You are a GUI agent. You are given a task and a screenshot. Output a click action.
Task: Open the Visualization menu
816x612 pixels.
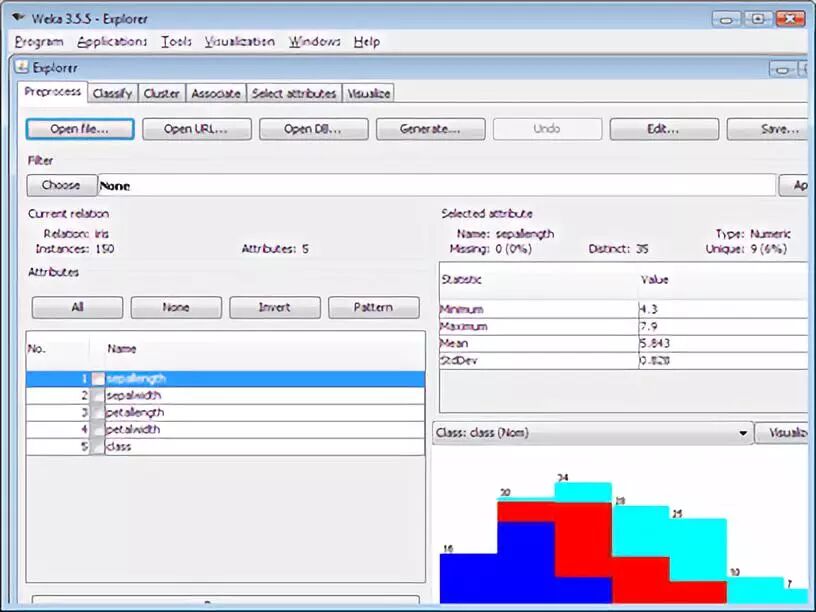pos(239,42)
